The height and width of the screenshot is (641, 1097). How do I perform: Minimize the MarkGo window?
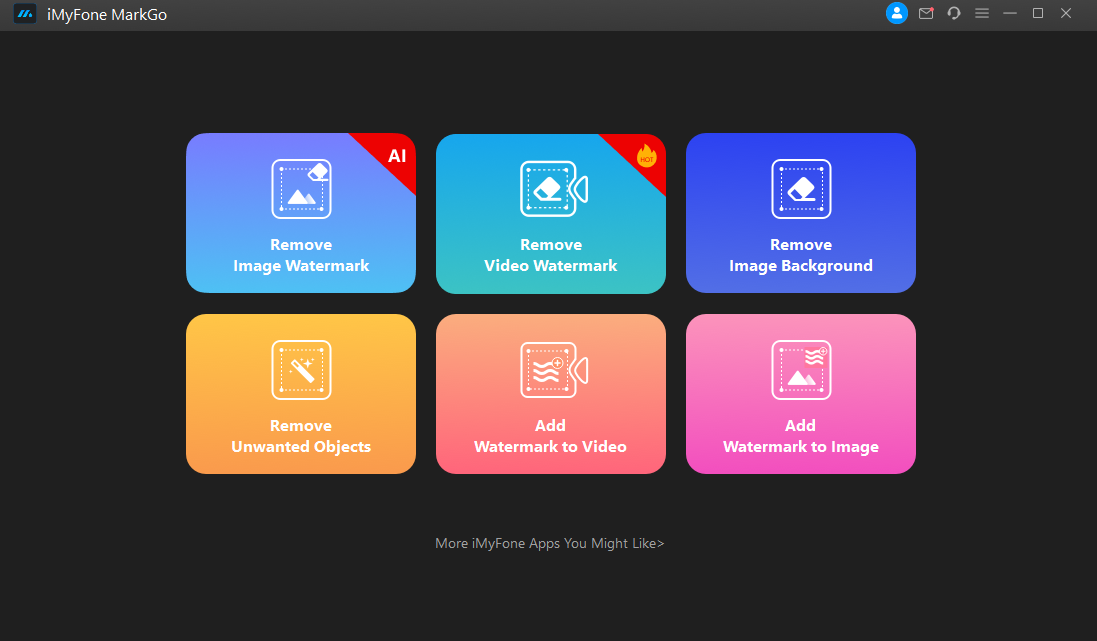coord(1010,13)
